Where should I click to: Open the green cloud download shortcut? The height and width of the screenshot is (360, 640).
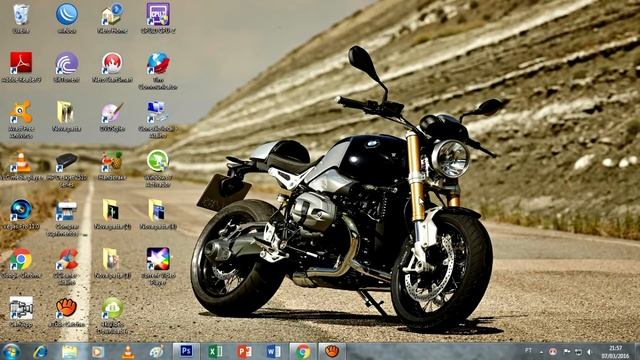tap(112, 316)
